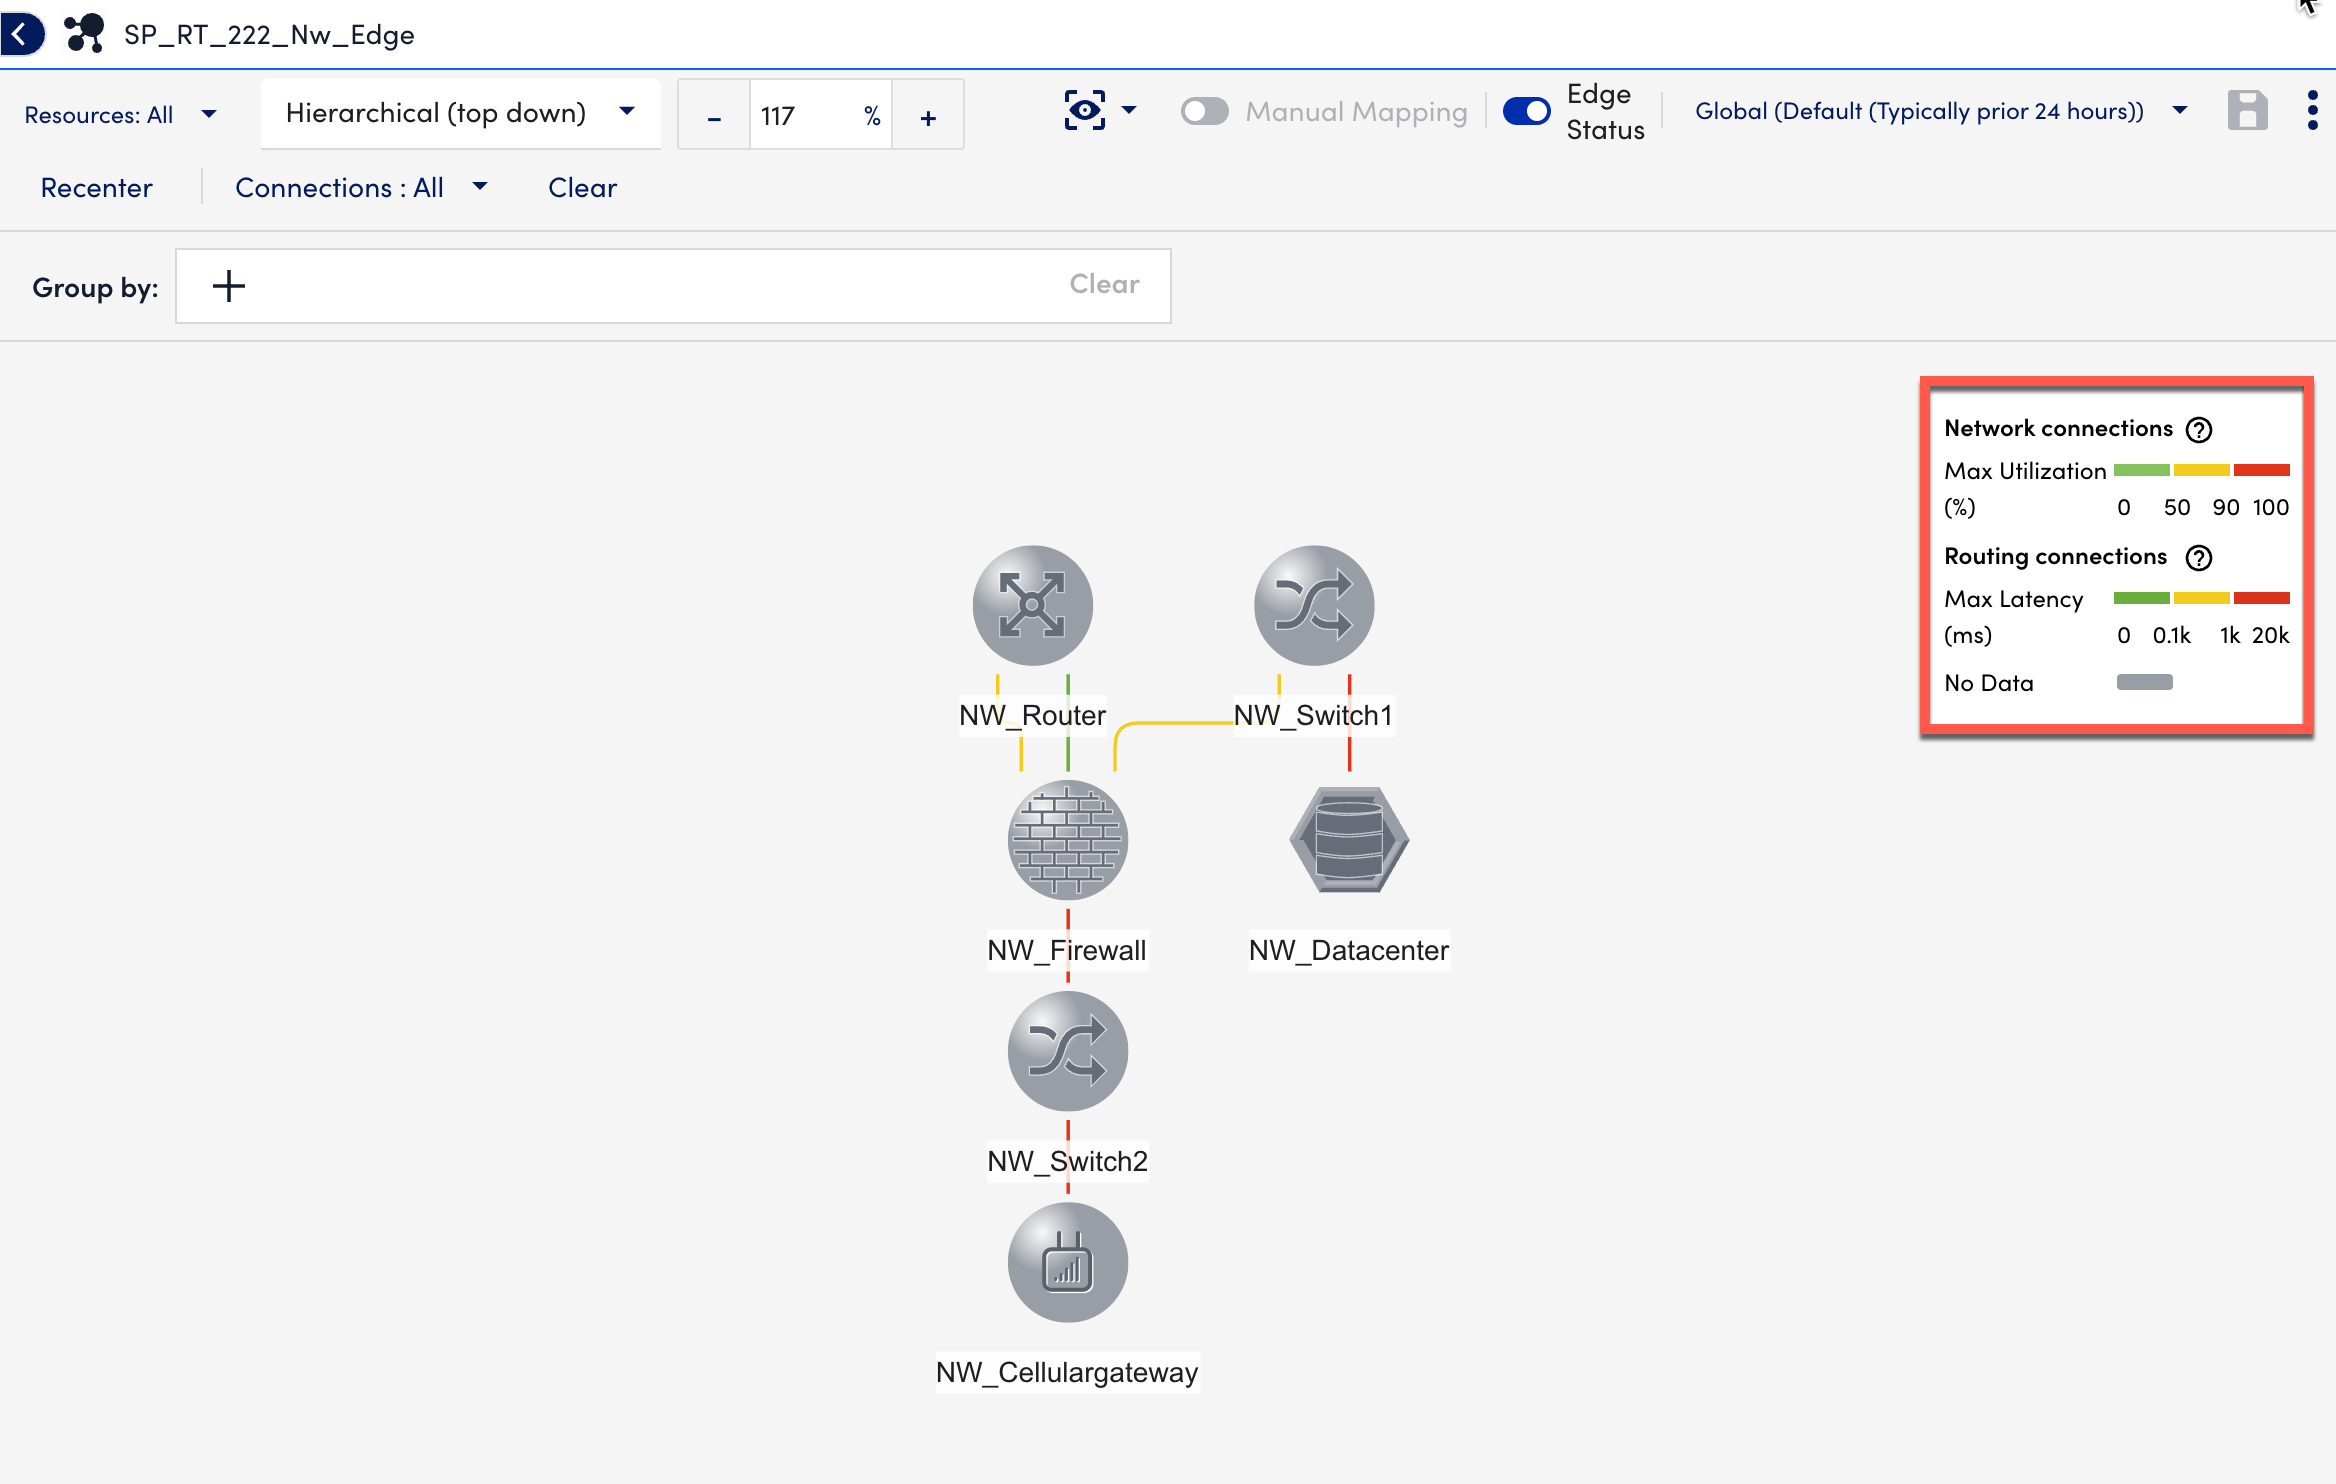Select the NW_Switch1 node icon
Image resolution: width=2336 pixels, height=1484 pixels.
(x=1314, y=605)
